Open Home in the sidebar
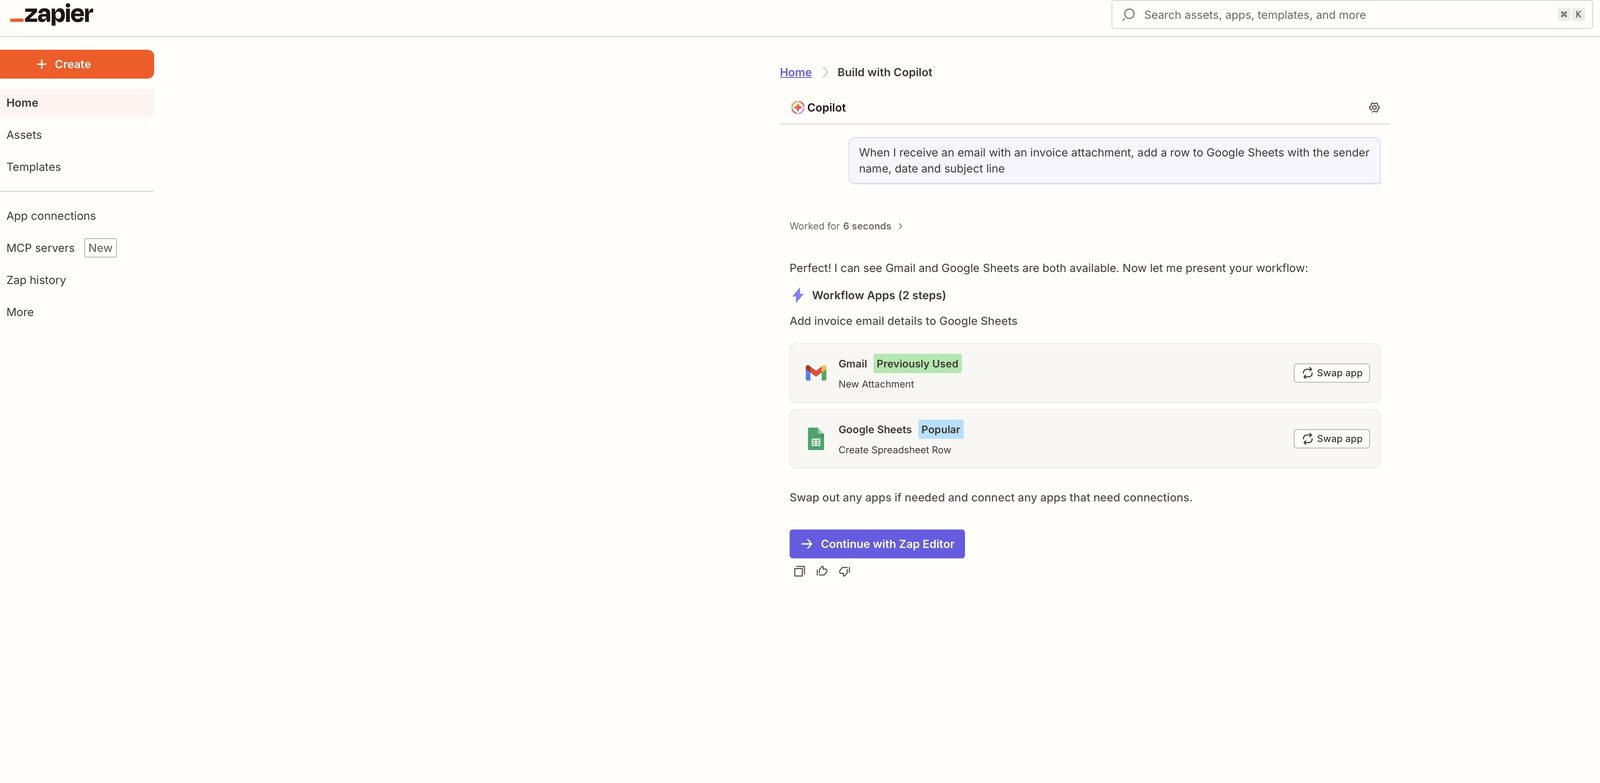Viewport: 1600px width, 783px height. (77, 103)
